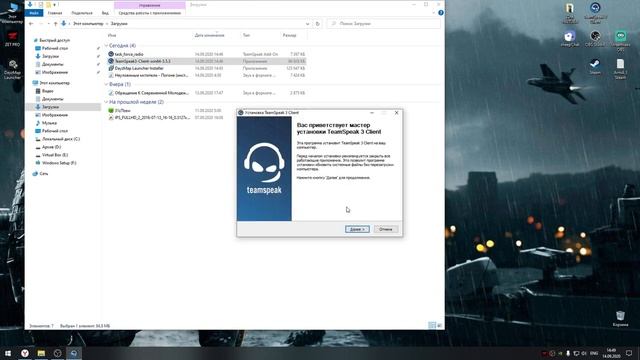Open Средства работы с приложениями tab
Viewport: 640px width, 360px height.
point(150,13)
